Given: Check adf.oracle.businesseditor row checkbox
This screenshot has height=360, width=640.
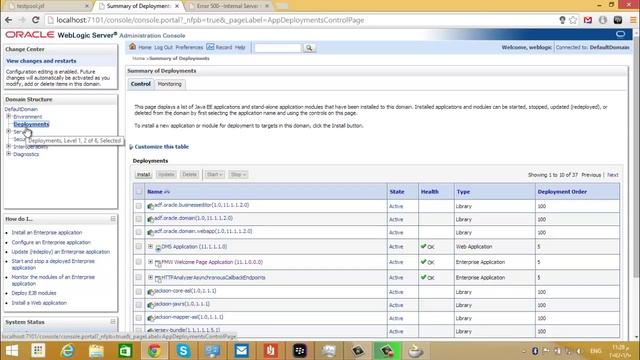Looking at the screenshot, I should tap(139, 206).
